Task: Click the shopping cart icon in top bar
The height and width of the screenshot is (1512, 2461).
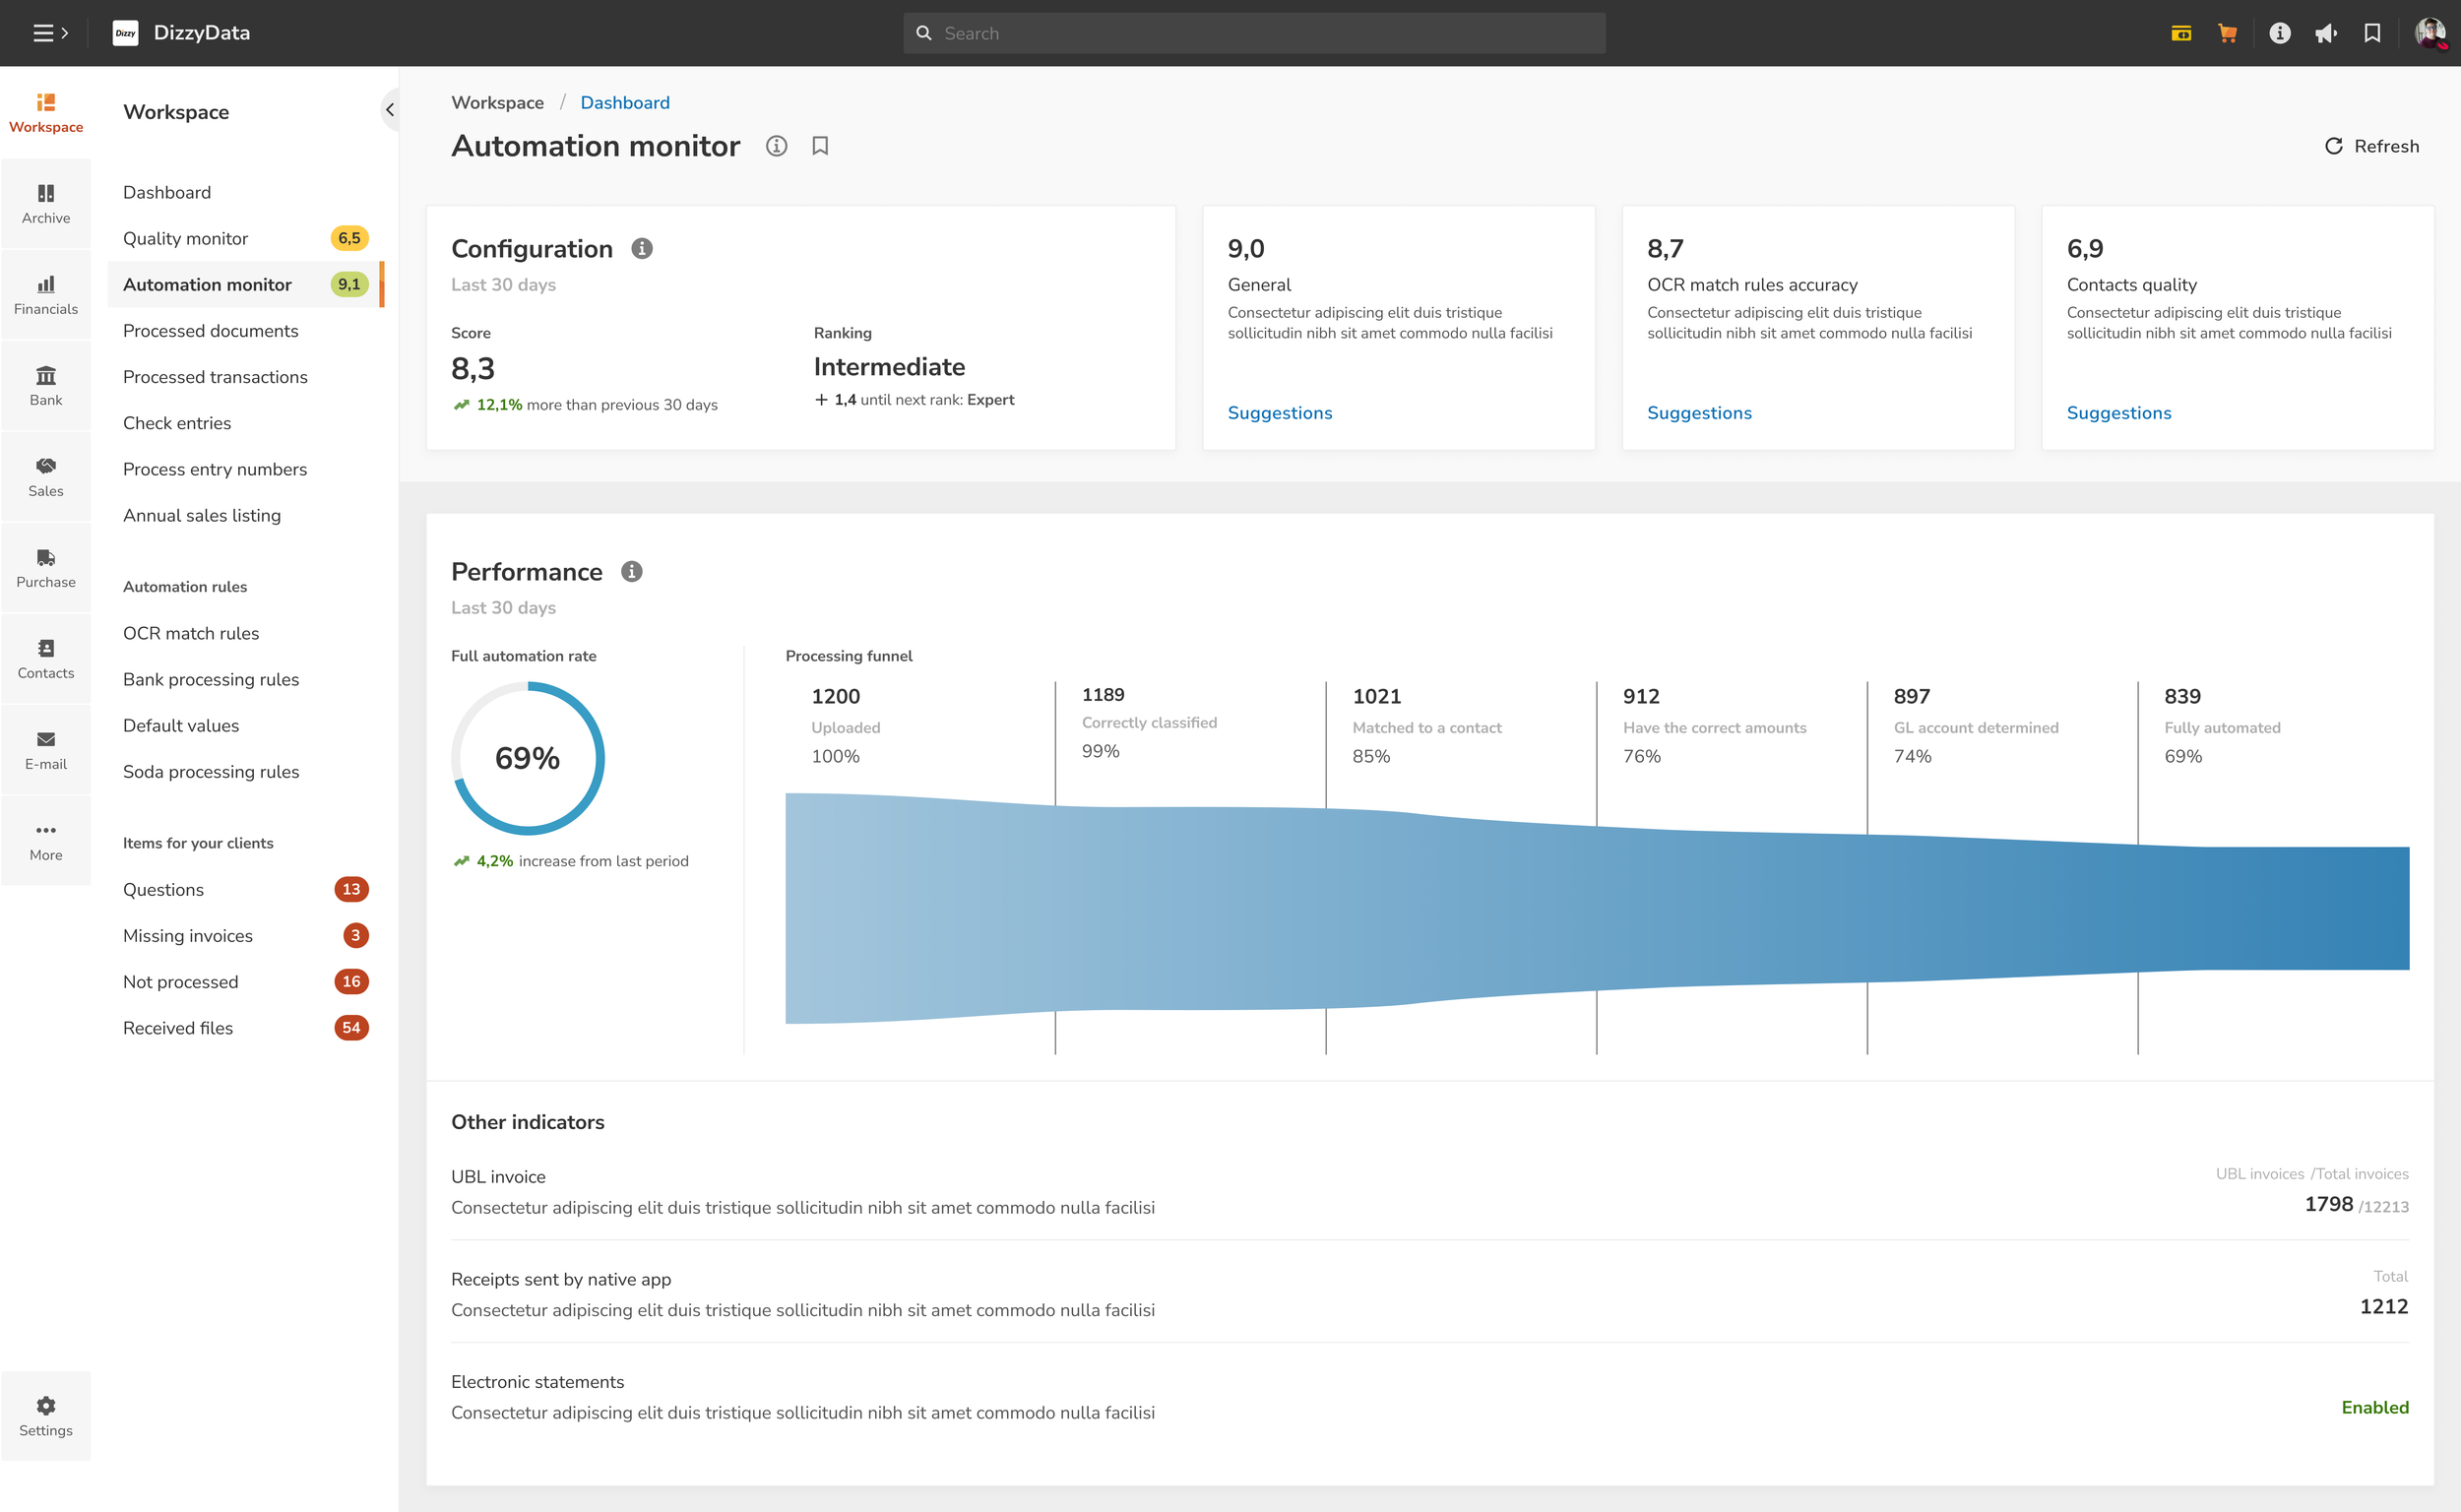Action: [x=2227, y=33]
